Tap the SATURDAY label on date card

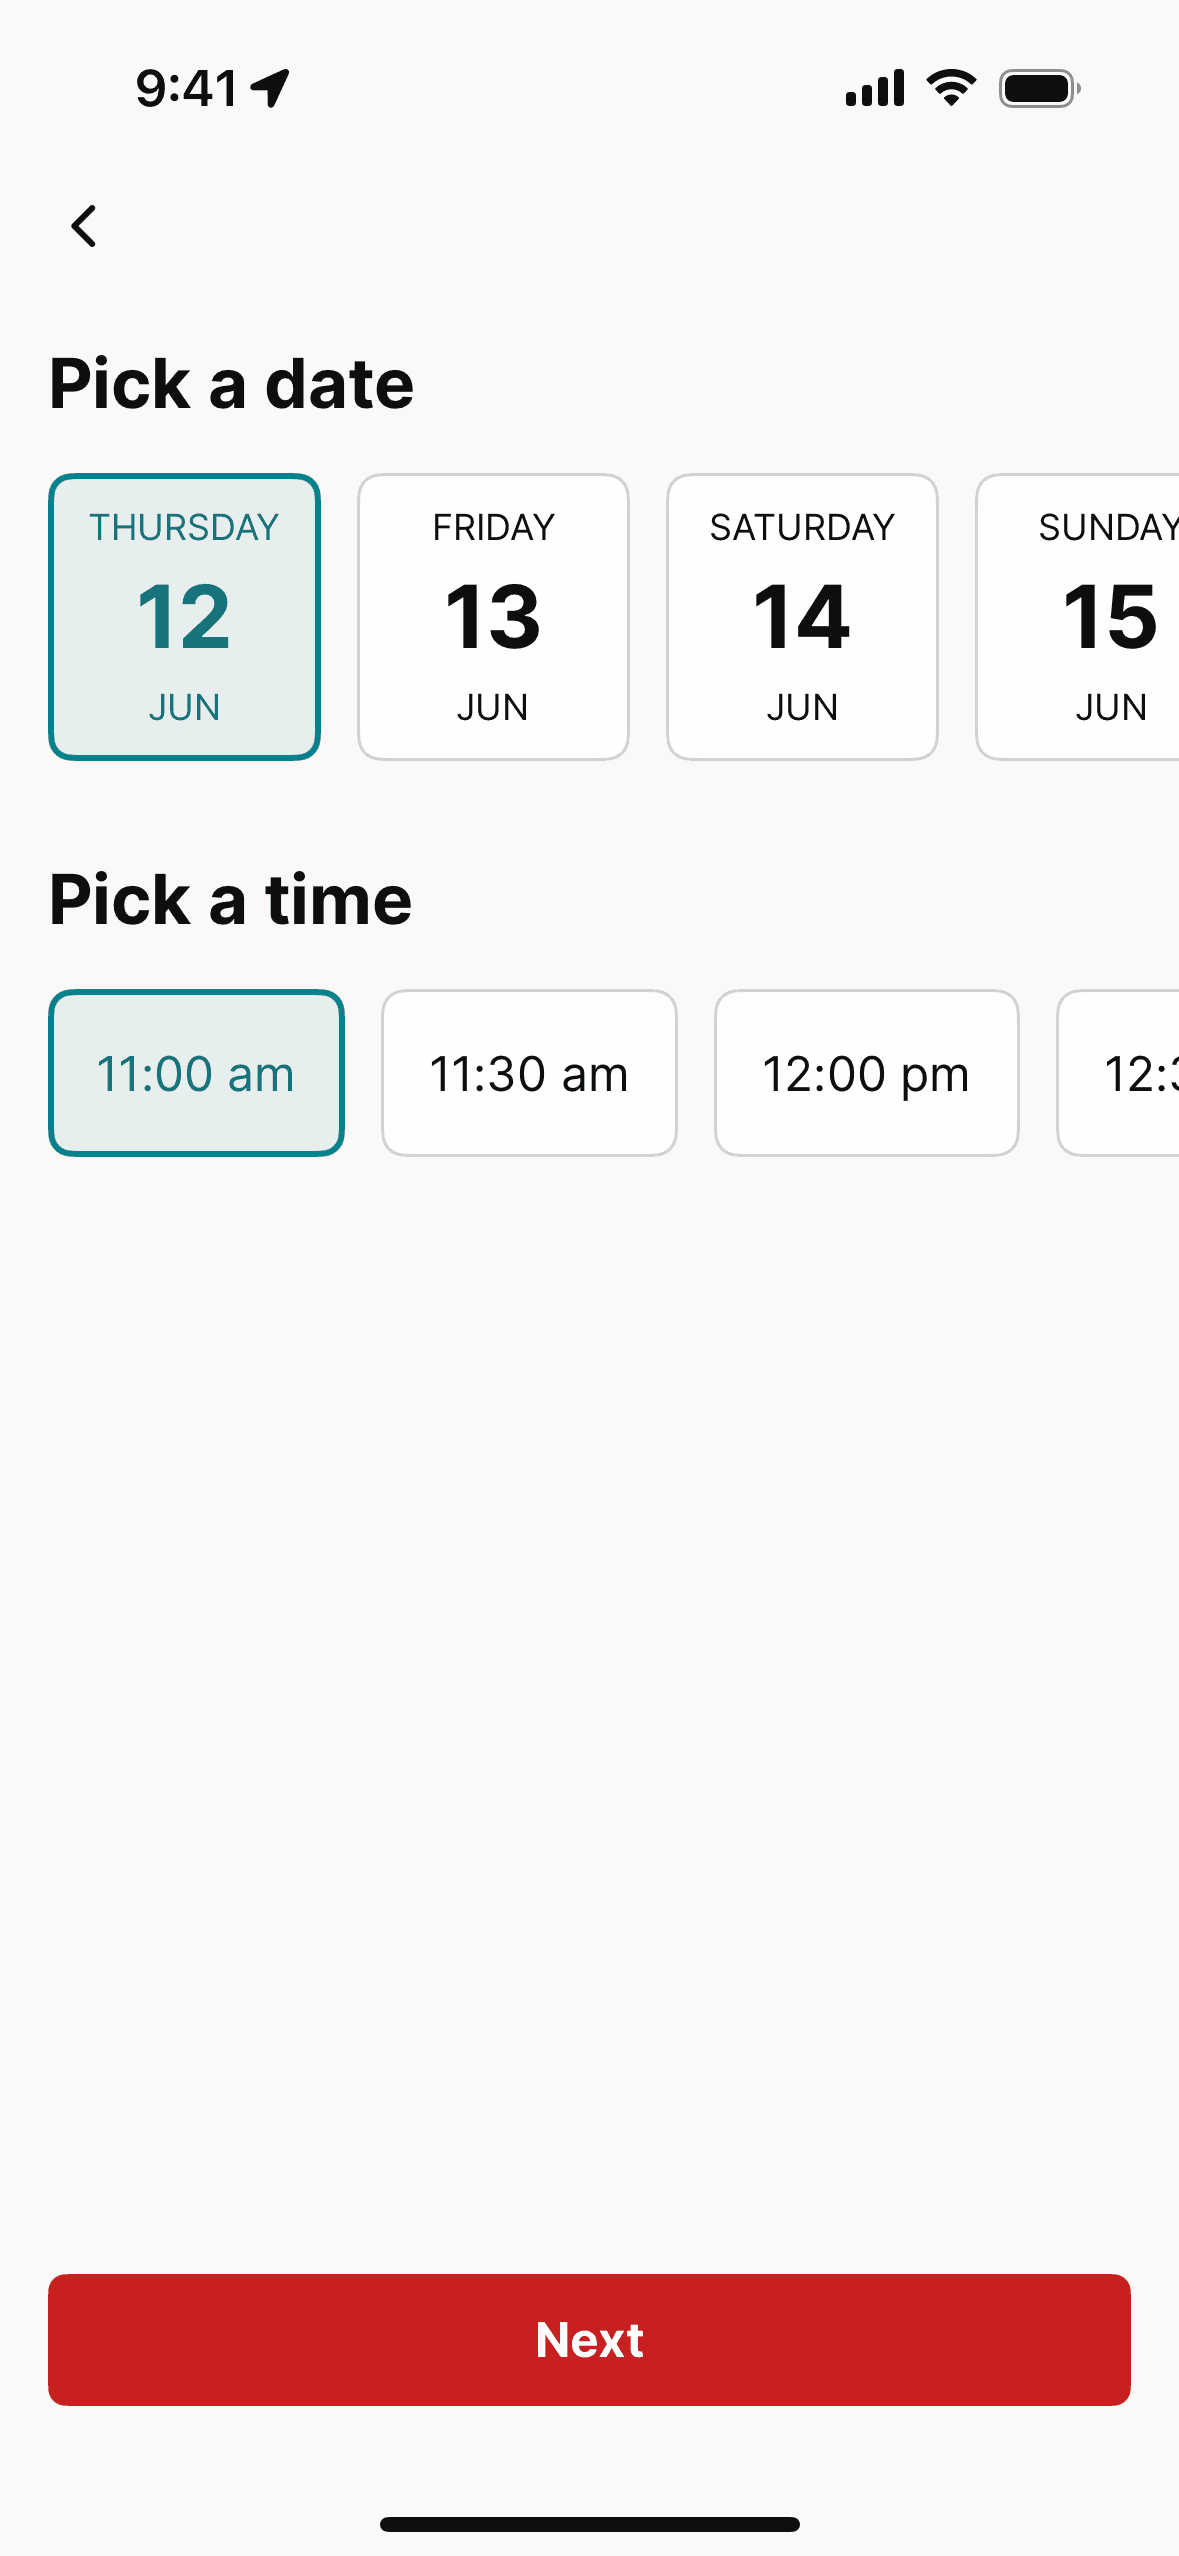pos(802,527)
